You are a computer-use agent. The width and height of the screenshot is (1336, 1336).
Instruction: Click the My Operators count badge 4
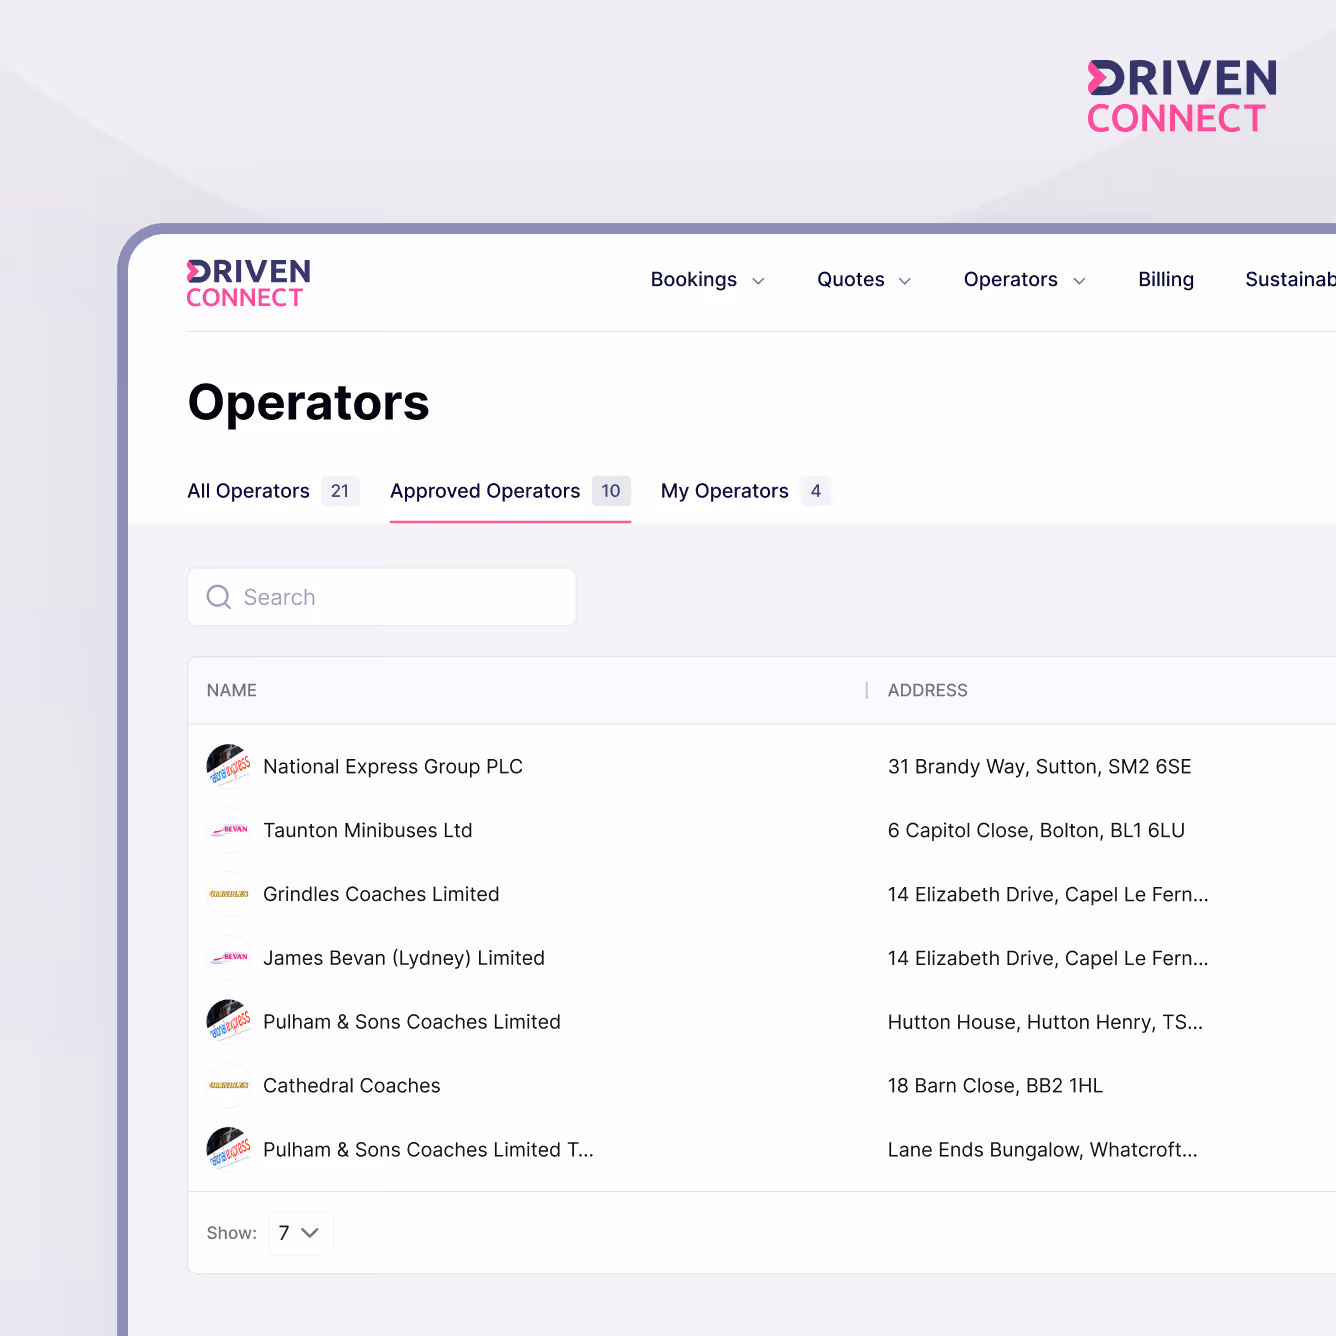pyautogui.click(x=816, y=491)
